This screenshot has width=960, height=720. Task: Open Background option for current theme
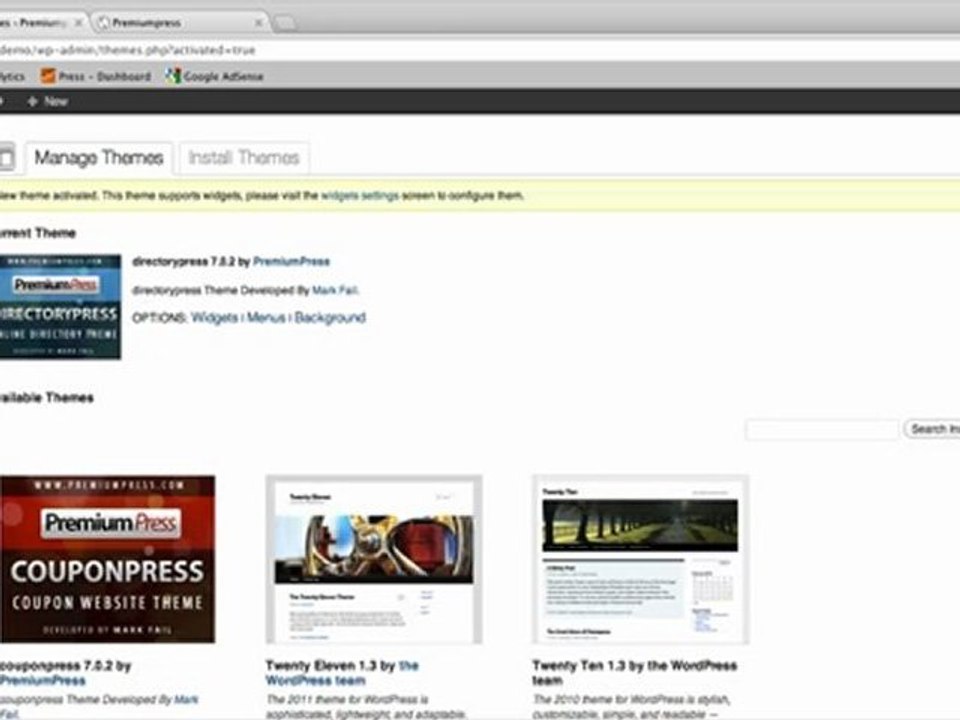pos(330,318)
